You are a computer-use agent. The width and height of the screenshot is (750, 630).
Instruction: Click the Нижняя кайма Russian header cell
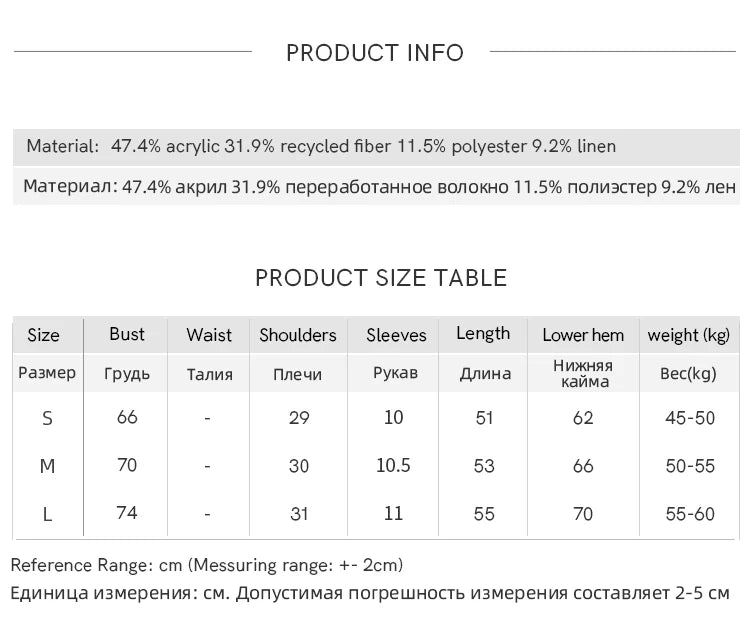(583, 373)
